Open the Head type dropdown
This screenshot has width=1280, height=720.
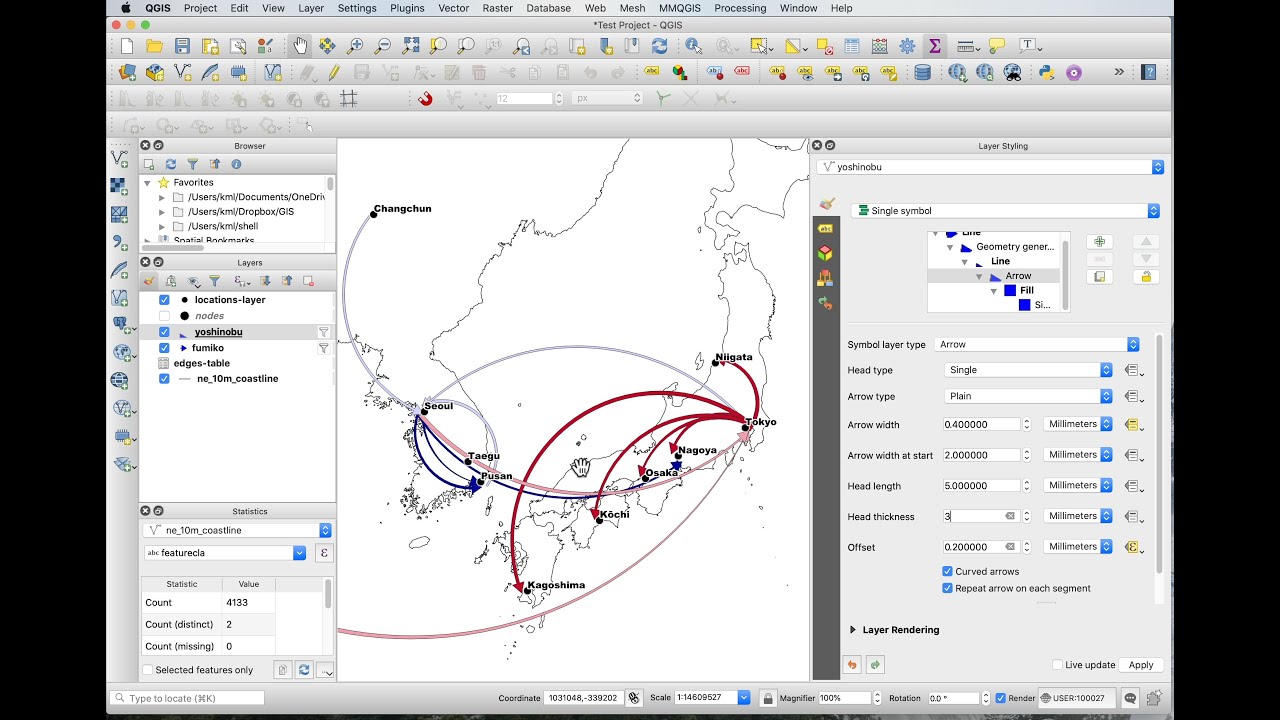pyautogui.click(x=1028, y=370)
